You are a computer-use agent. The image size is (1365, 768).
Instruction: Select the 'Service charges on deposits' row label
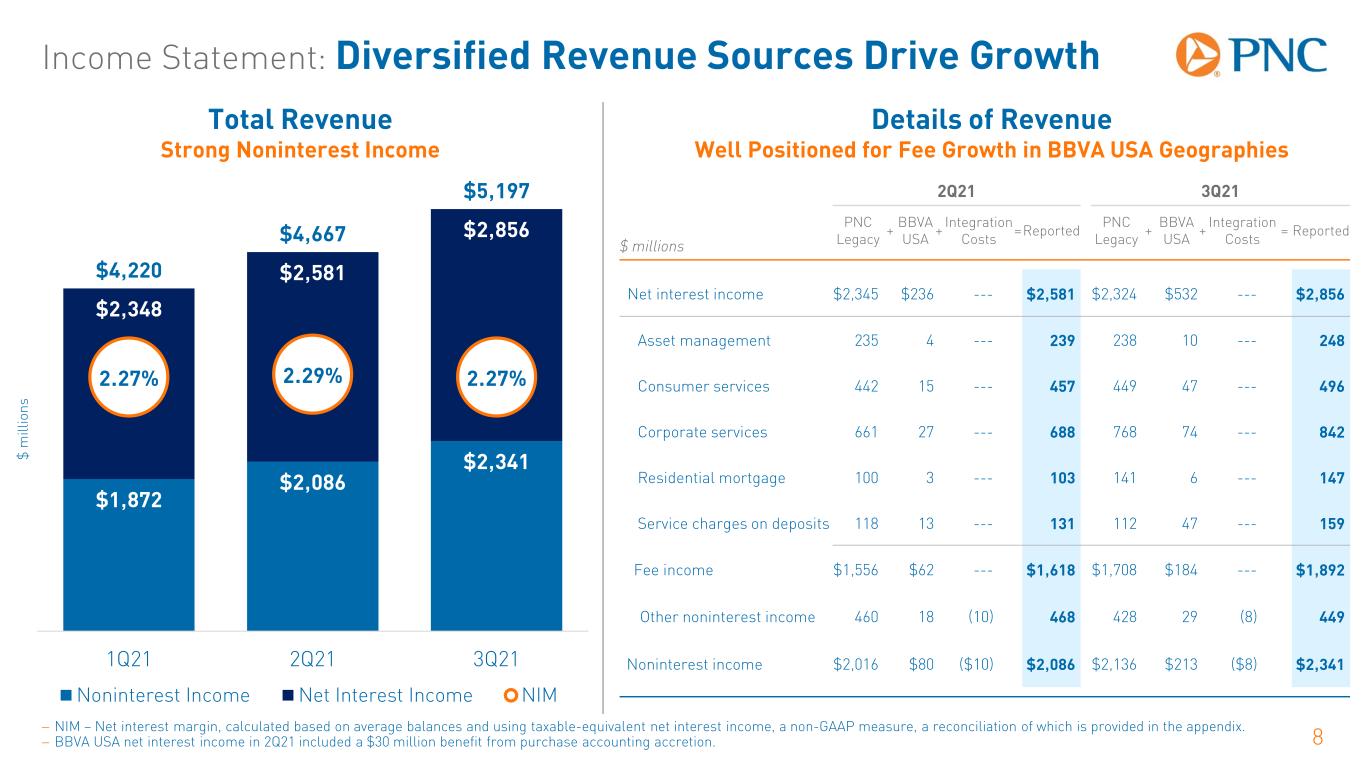(733, 524)
